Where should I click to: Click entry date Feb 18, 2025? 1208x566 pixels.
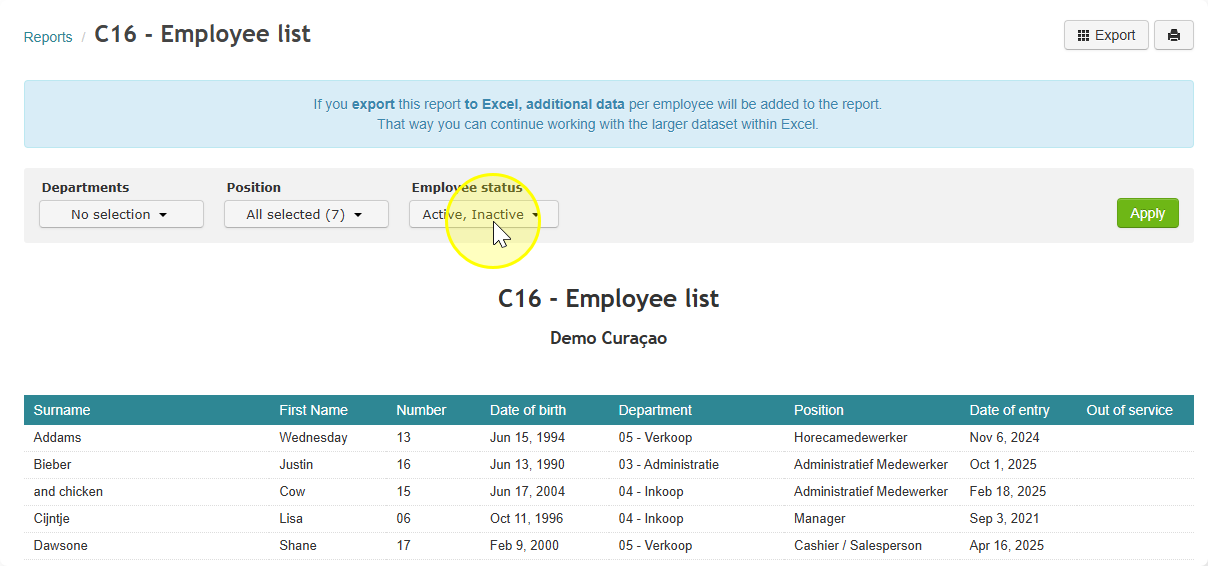[1007, 491]
